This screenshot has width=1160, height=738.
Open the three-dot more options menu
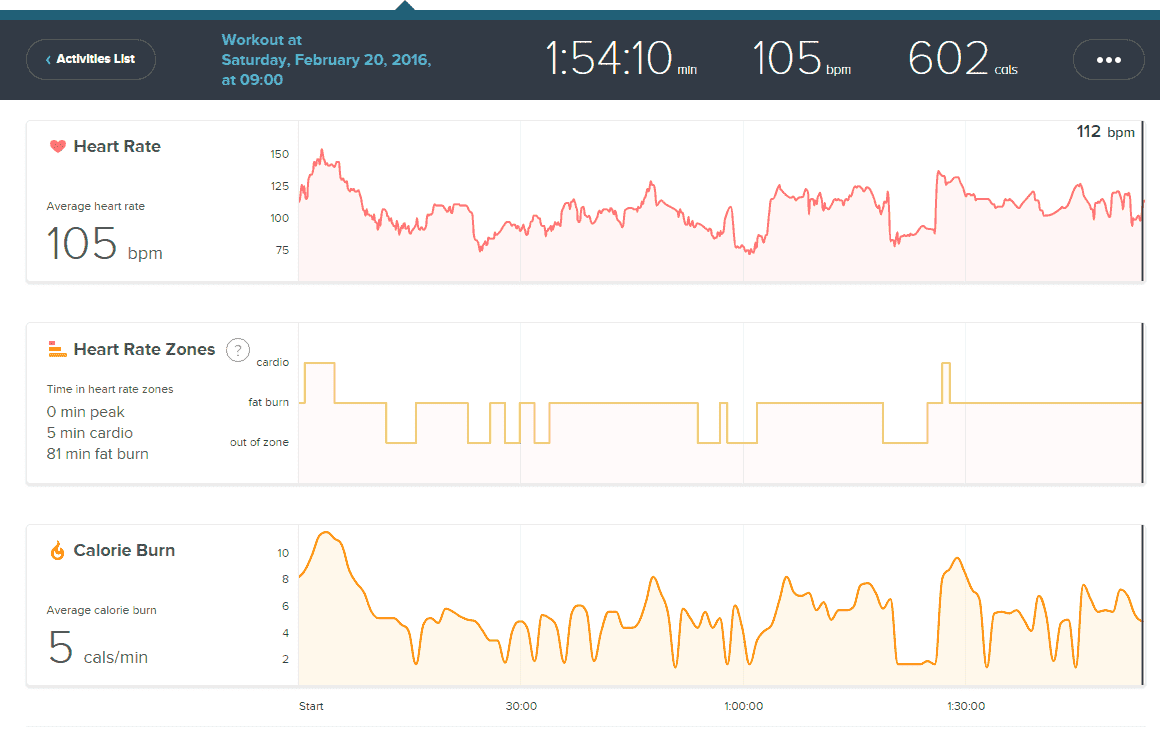[1108, 60]
